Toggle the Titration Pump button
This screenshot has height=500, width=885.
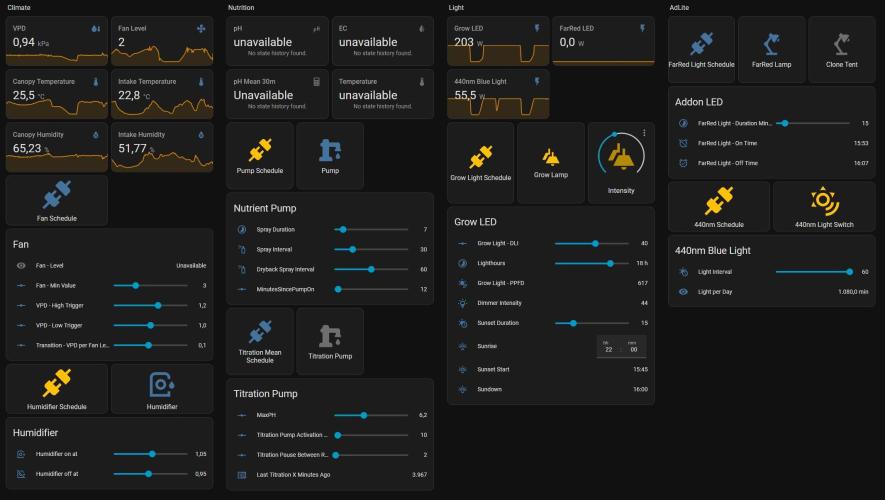coord(330,341)
